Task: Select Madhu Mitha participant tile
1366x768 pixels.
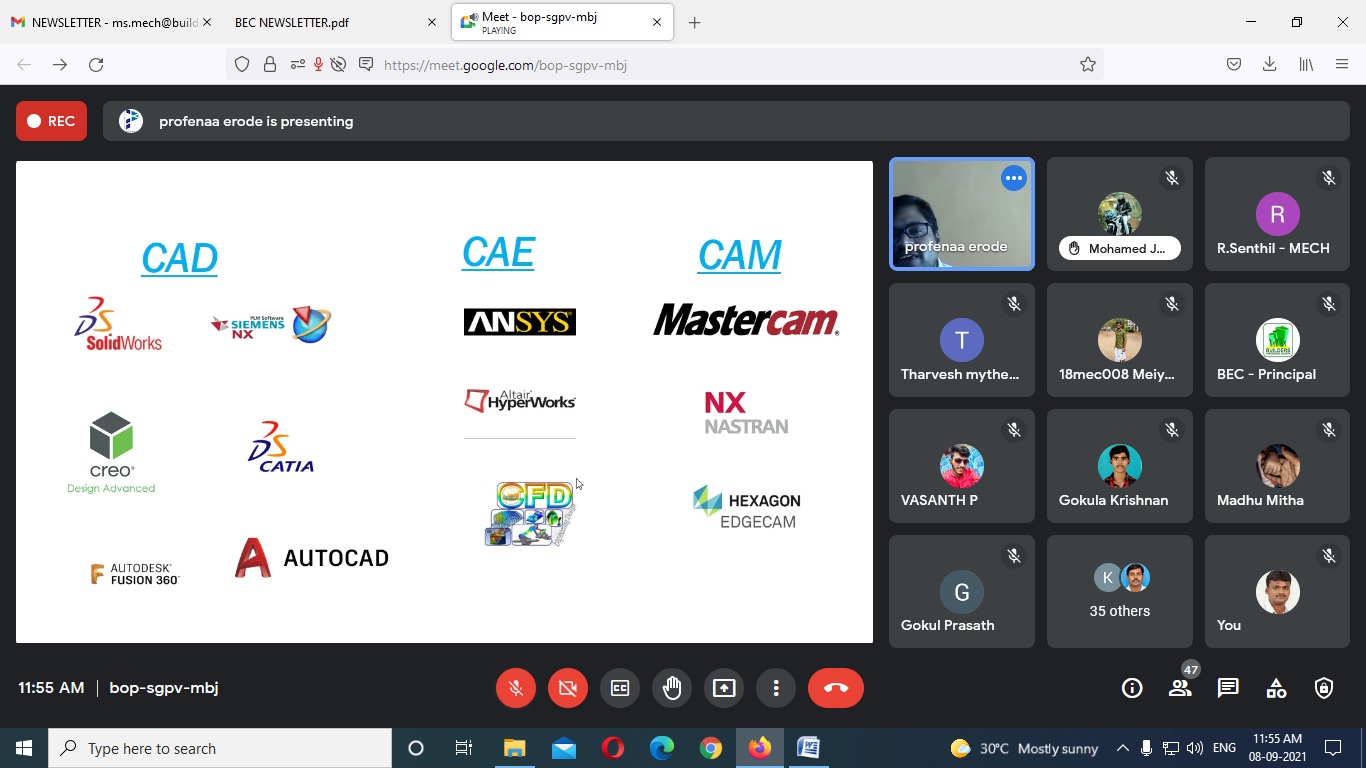Action: coord(1277,466)
